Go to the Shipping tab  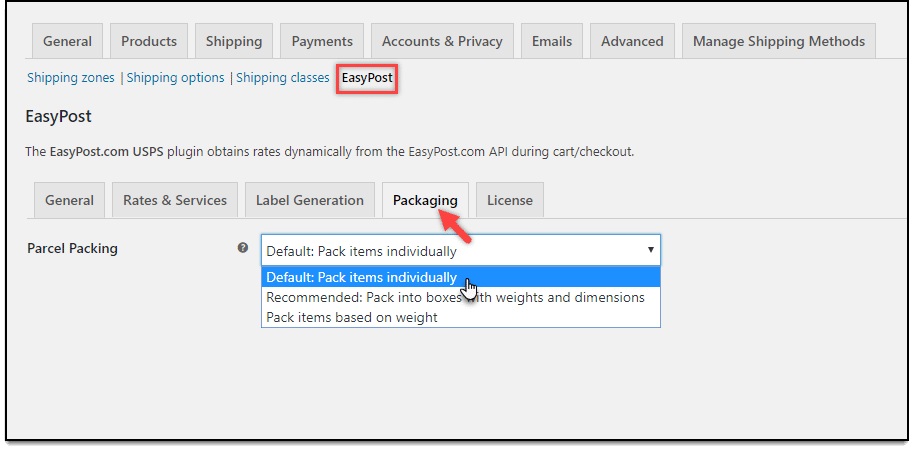pos(234,41)
